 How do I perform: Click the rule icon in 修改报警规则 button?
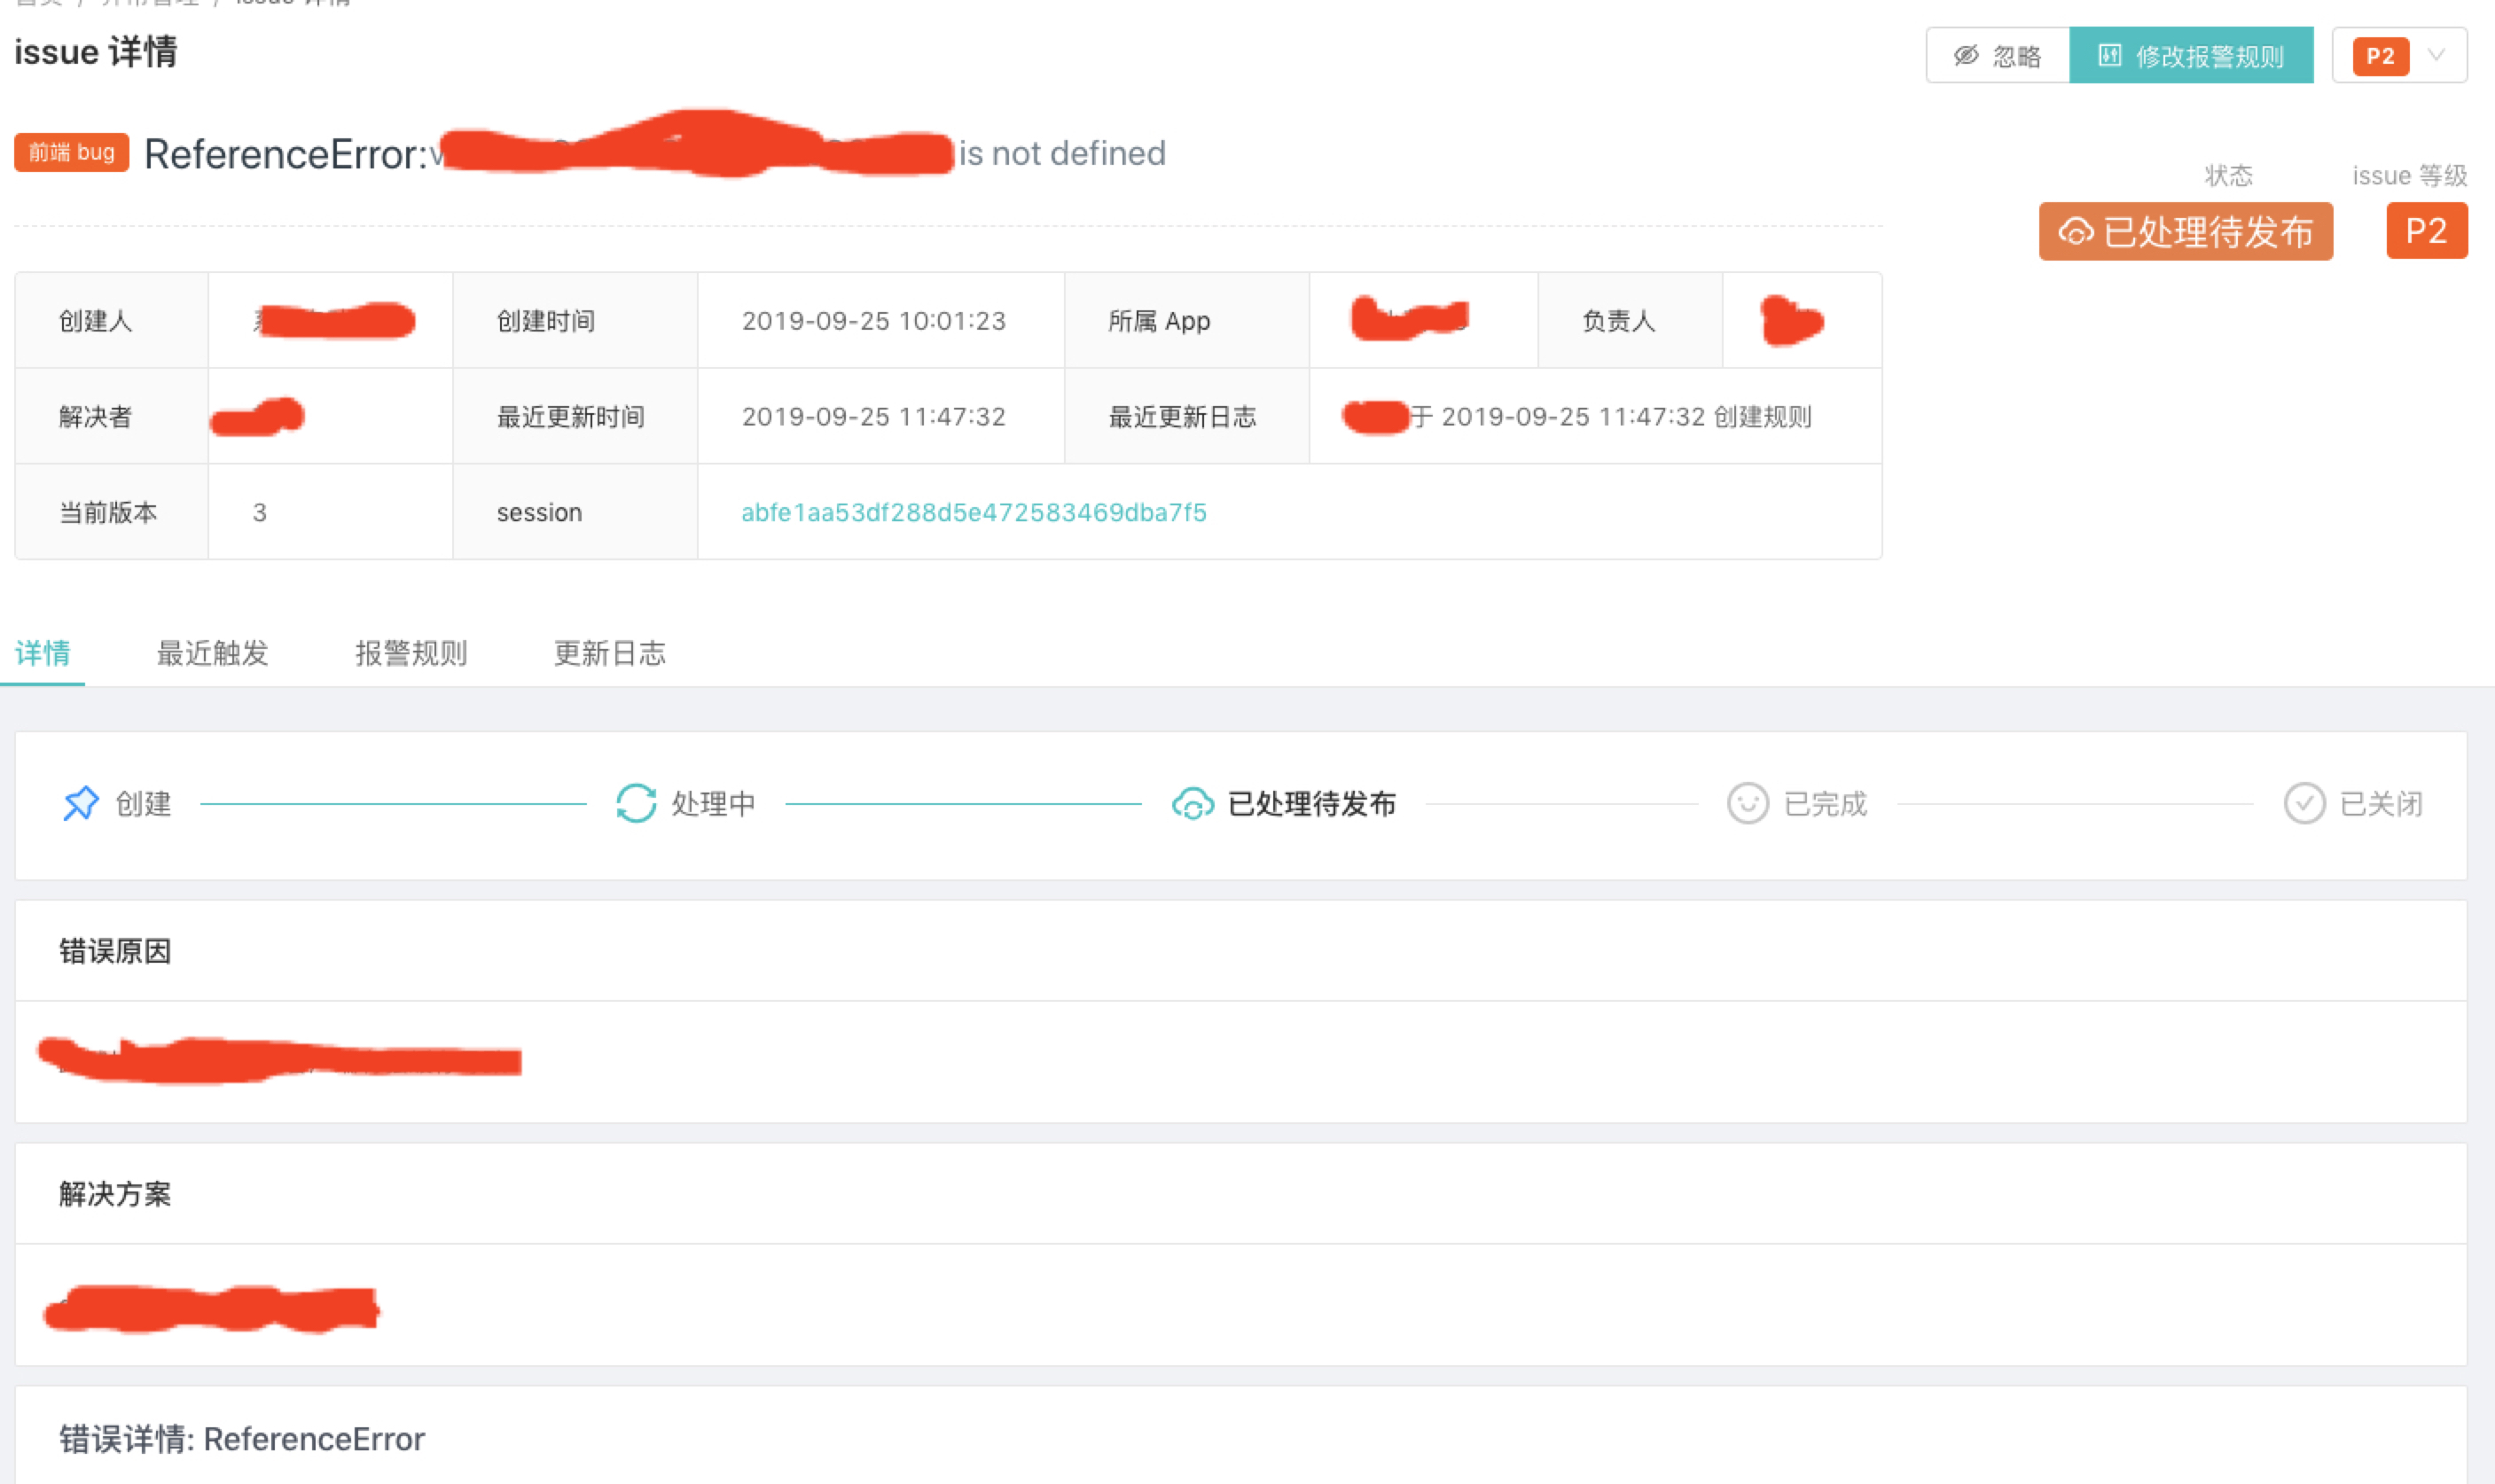[2108, 56]
